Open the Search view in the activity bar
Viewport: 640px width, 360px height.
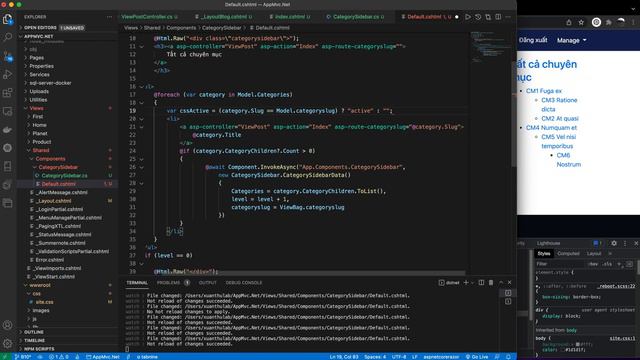7,38
